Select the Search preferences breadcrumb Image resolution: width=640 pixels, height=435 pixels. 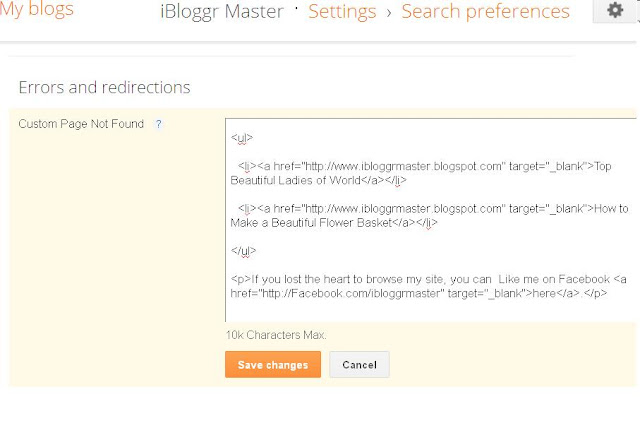(x=485, y=11)
